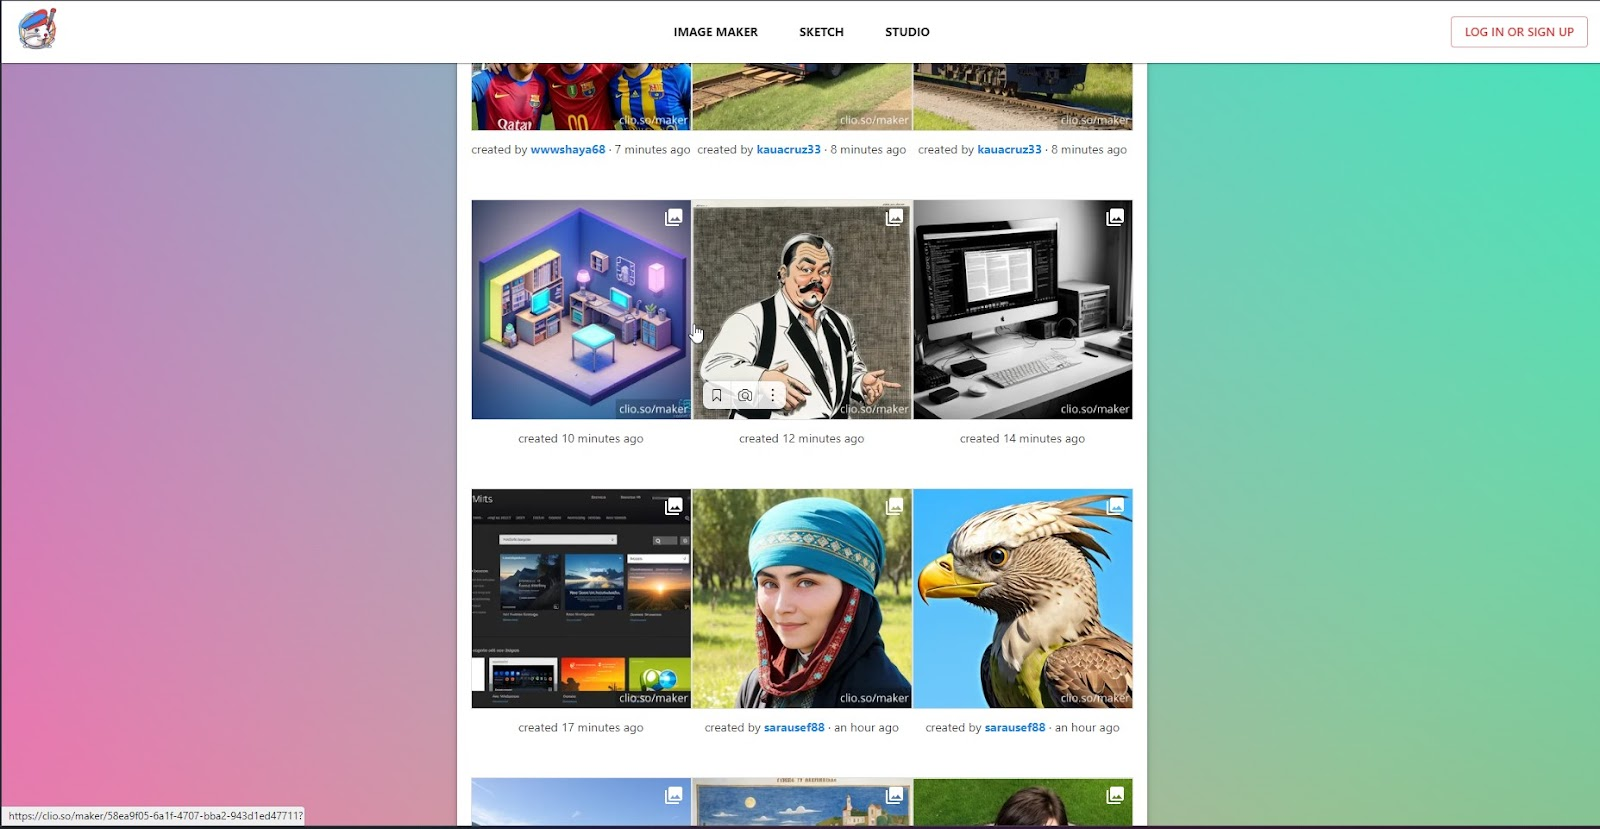
Task: Open kauacruz33 link under the locomotive image
Action: (1009, 150)
